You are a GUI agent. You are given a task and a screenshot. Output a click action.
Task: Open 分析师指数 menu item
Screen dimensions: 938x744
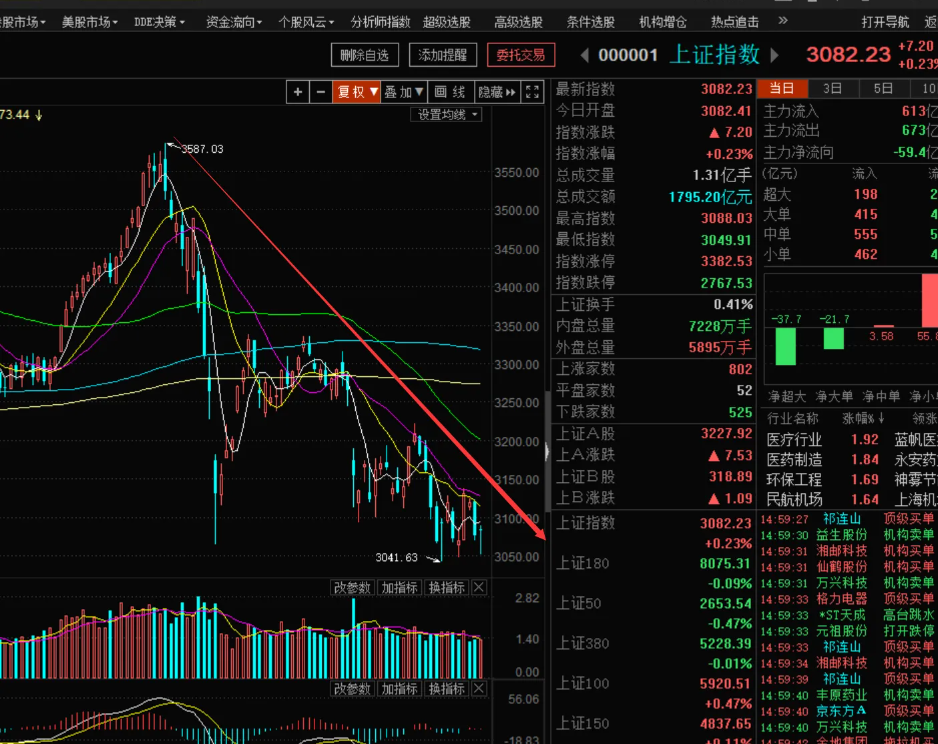[x=380, y=22]
